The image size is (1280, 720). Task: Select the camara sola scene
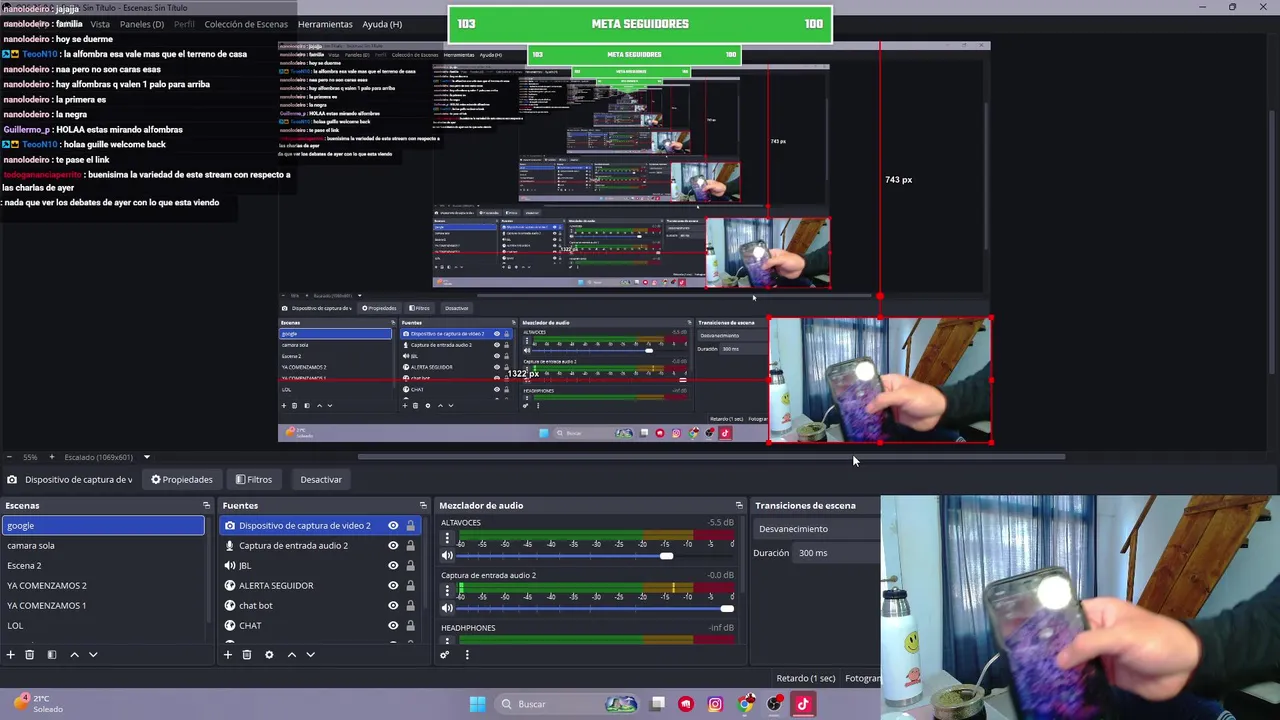click(x=103, y=546)
